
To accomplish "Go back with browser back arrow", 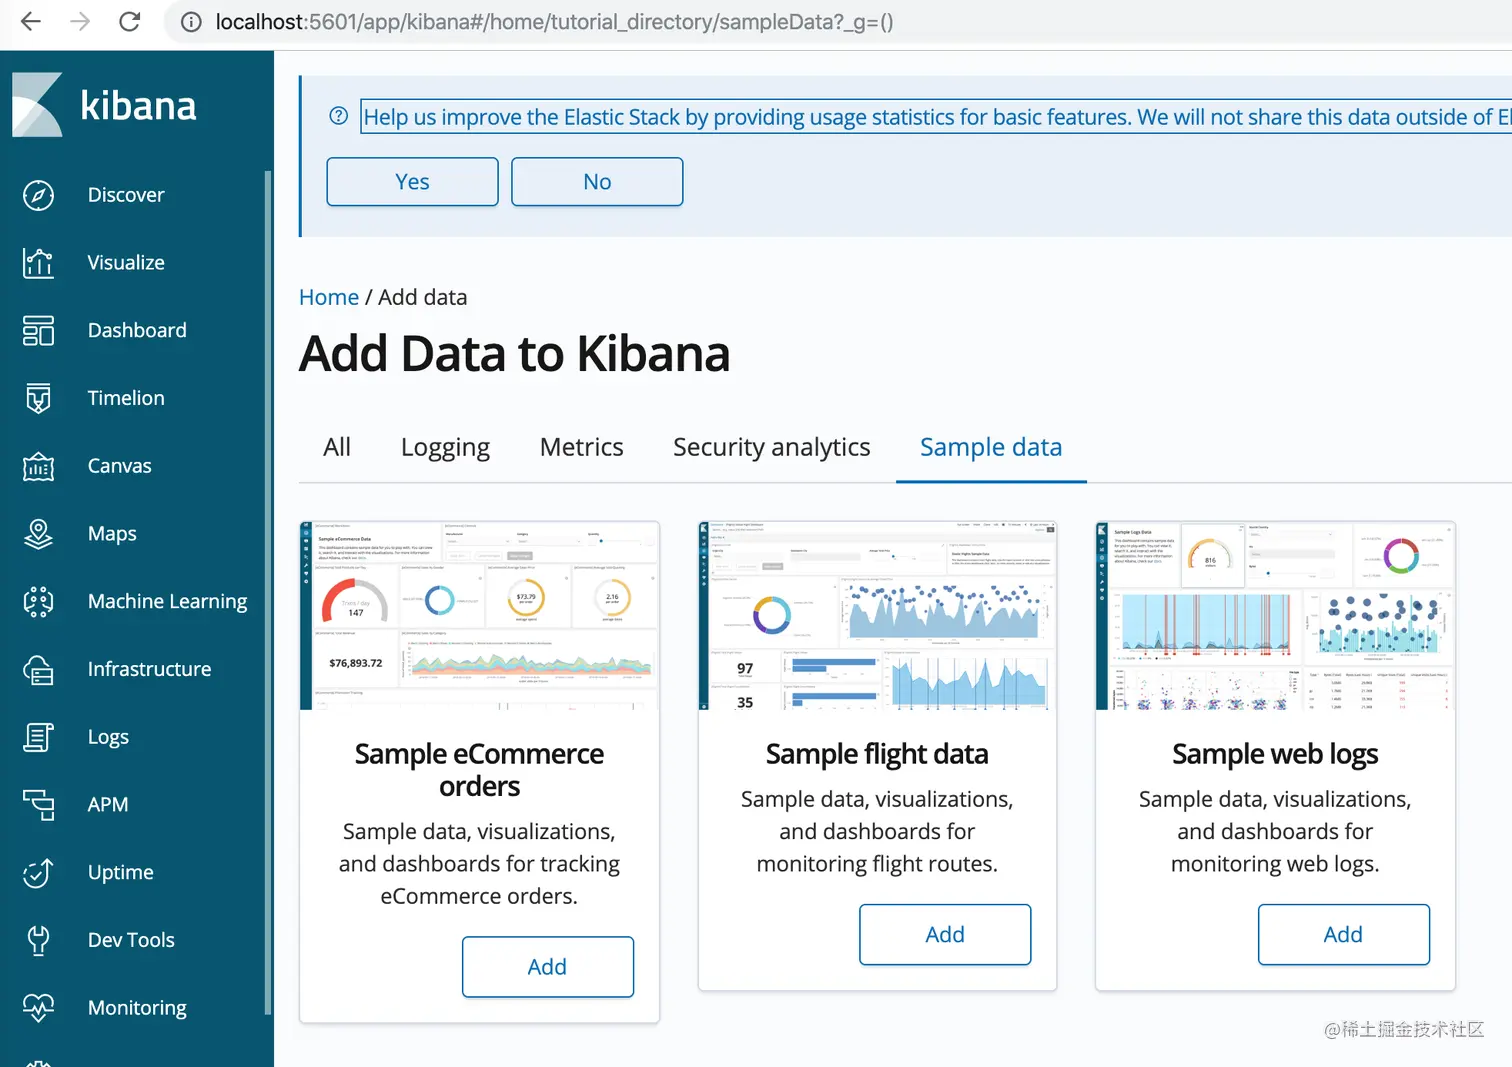I will 31,21.
